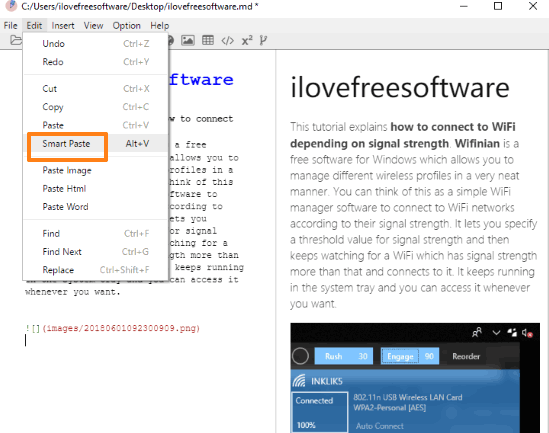Click the insert table toolbar icon
The image size is (549, 433).
click(208, 41)
